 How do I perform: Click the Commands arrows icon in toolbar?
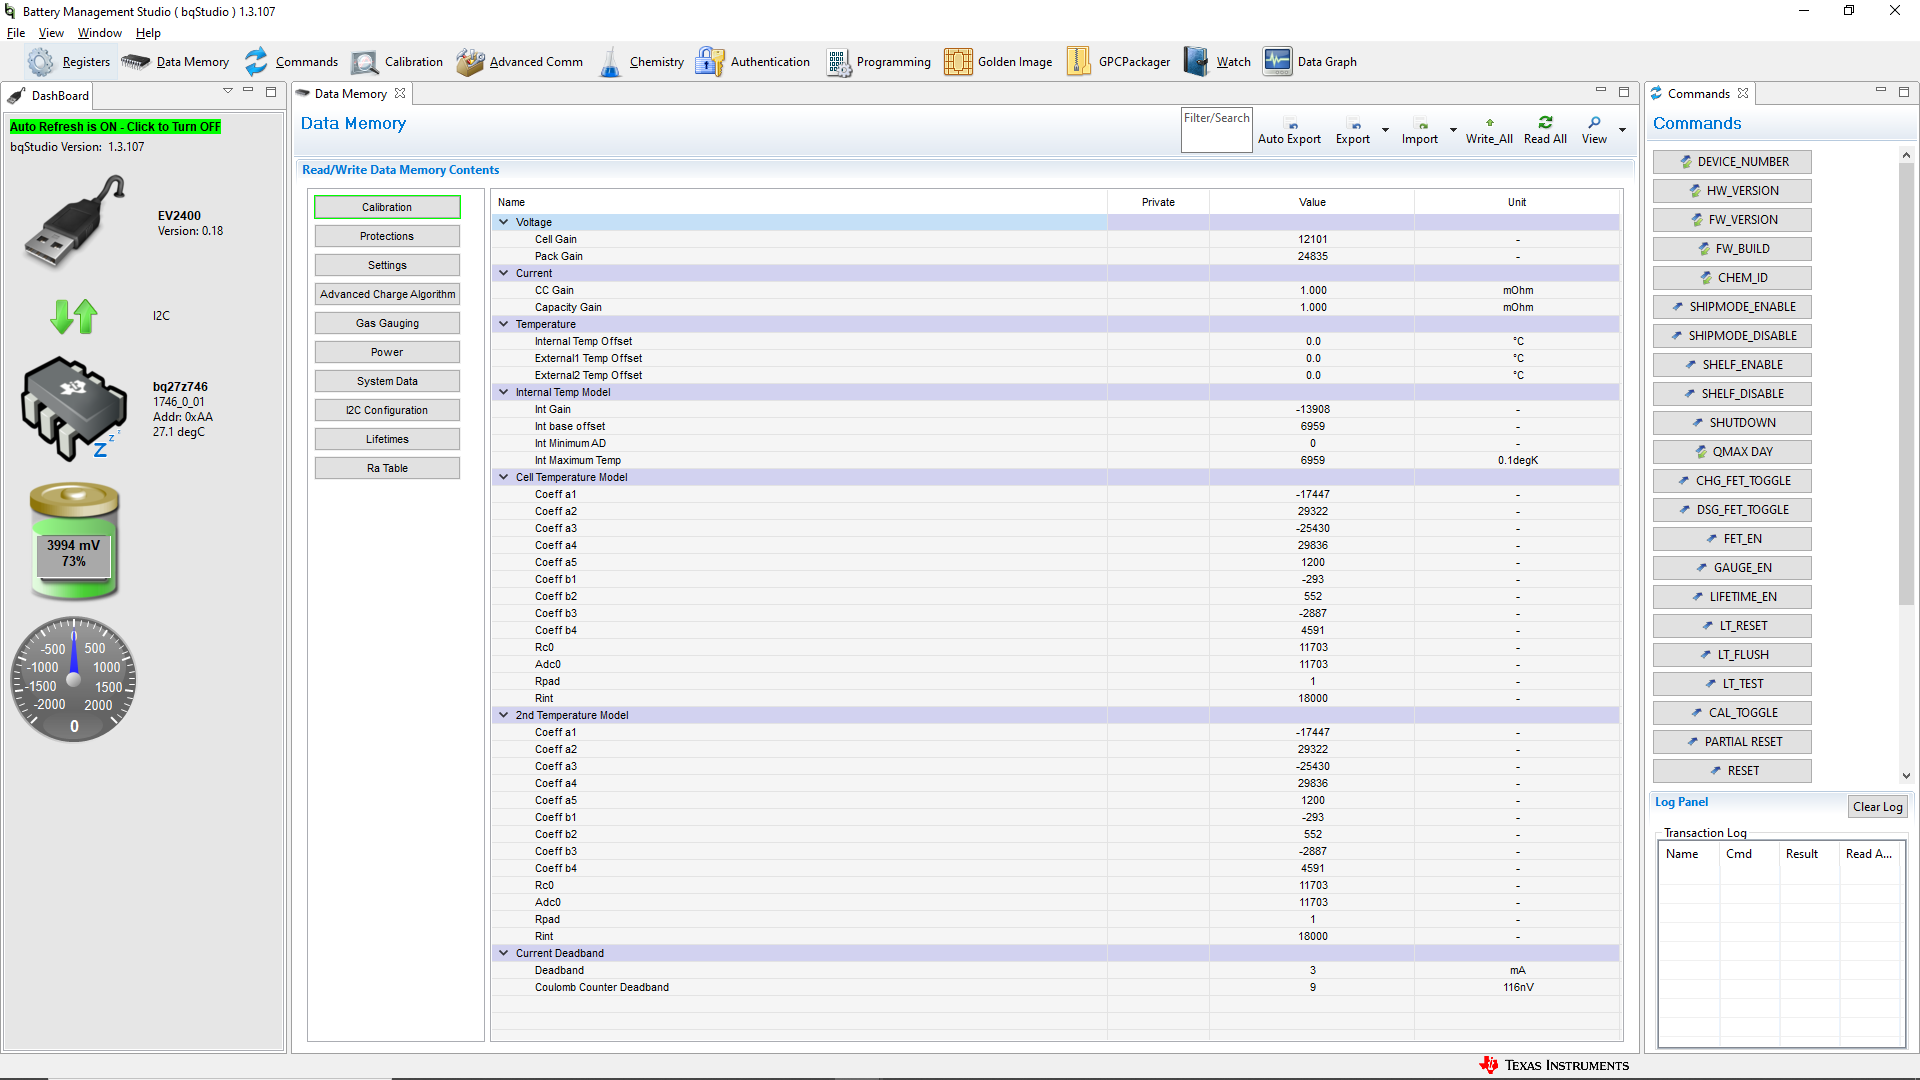(256, 62)
